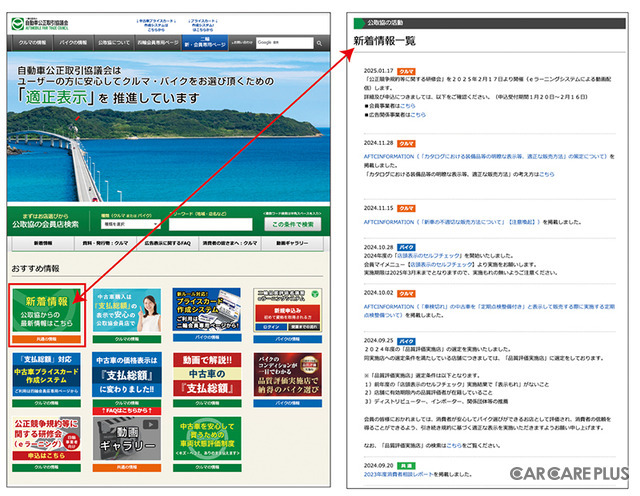Click the green 共通 tag beside 2024.09.20
This screenshot has height=496, width=640.
(406, 466)
